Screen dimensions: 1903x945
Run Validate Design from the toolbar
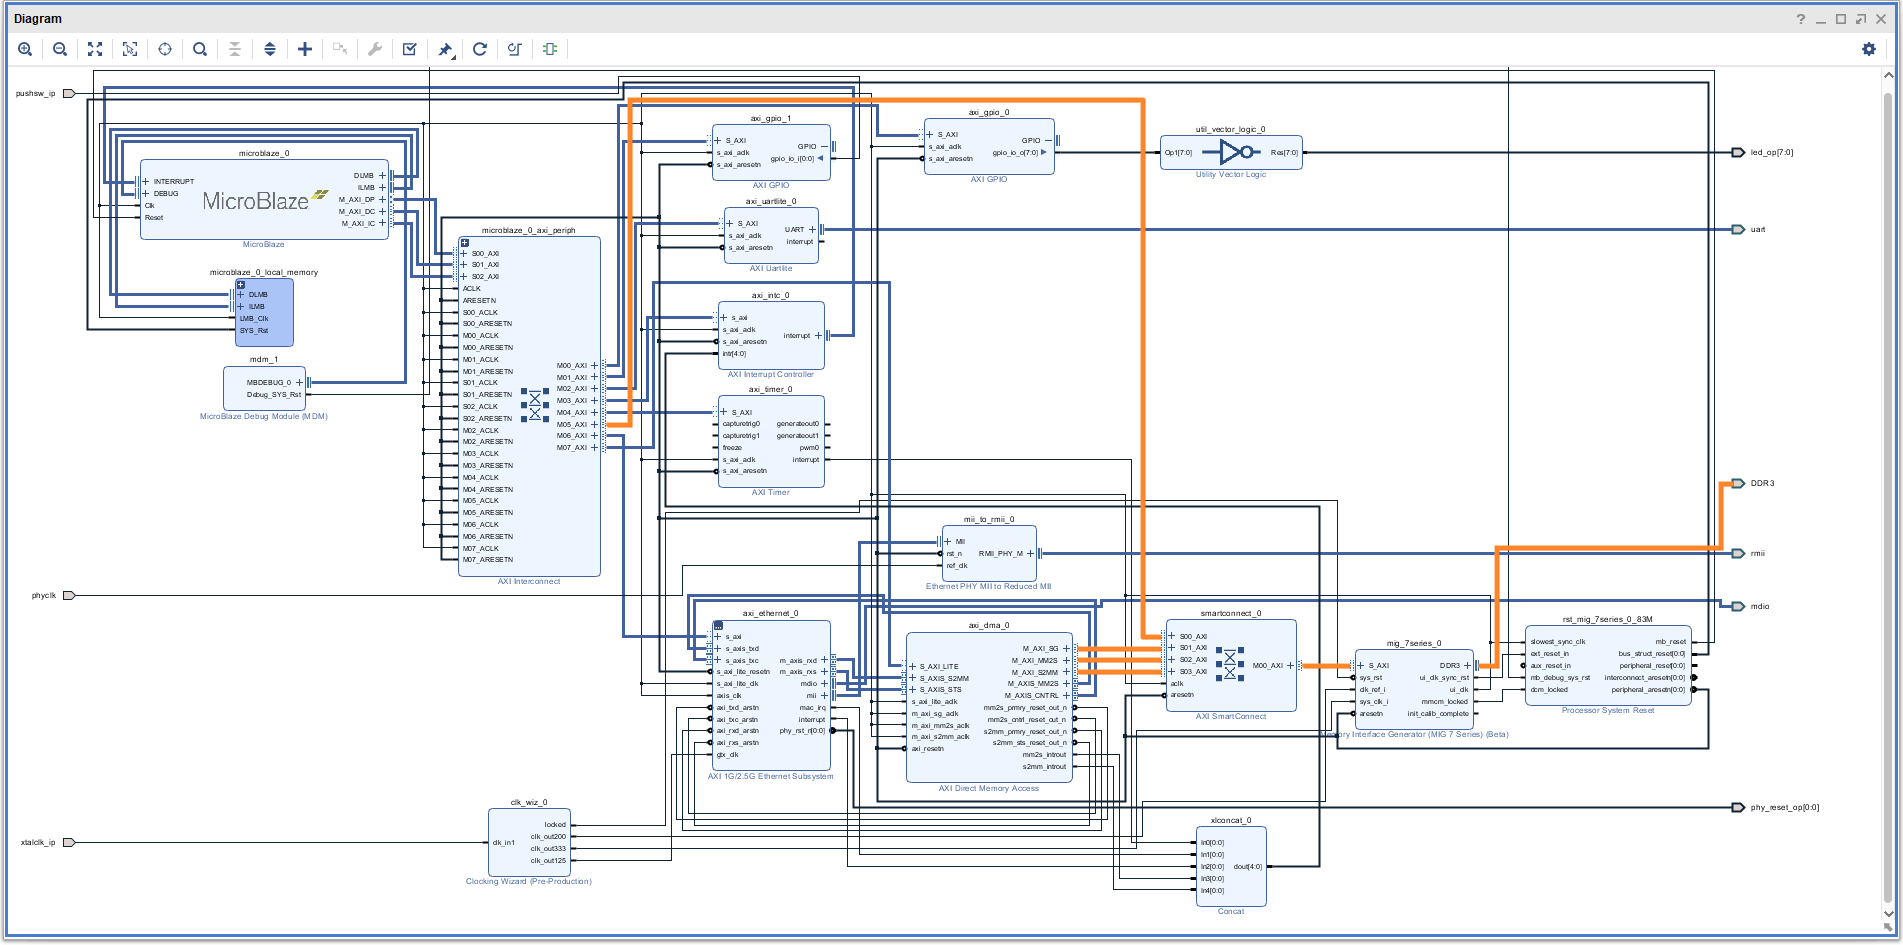410,49
